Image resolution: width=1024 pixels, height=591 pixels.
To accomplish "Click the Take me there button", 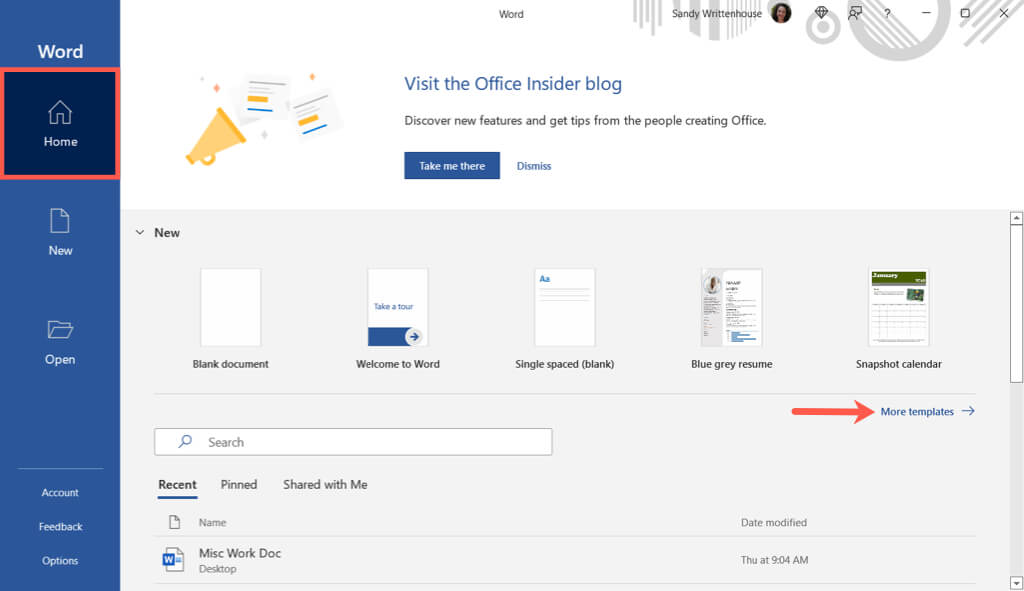I will [452, 166].
